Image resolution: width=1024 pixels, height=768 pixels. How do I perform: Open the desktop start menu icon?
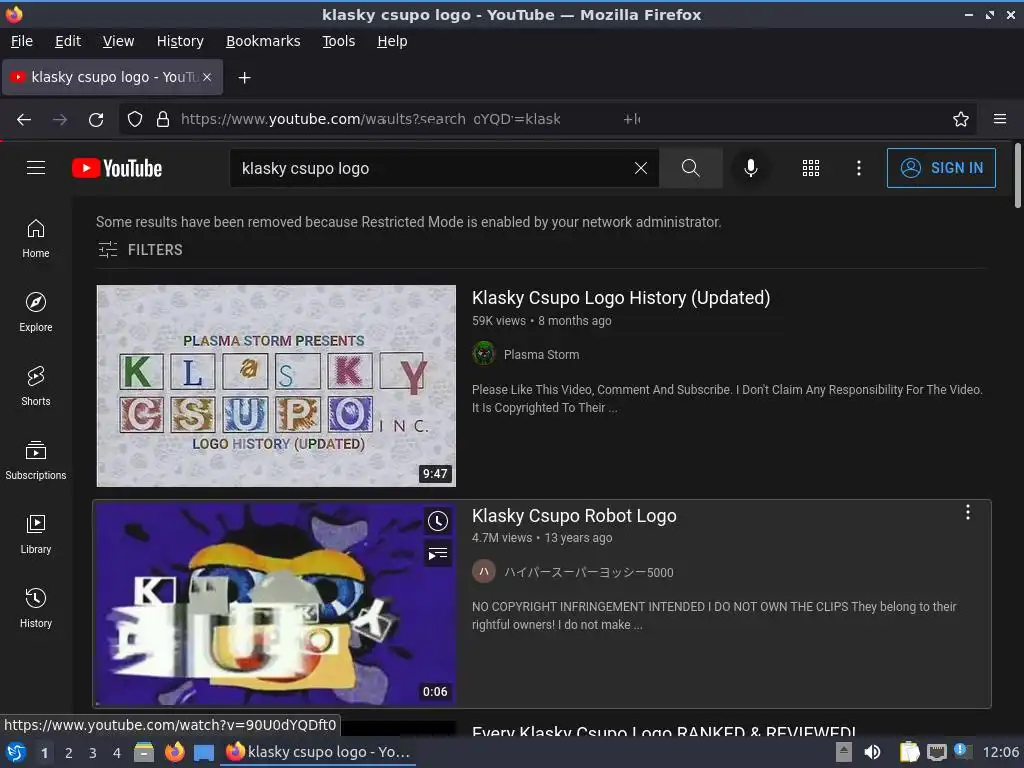click(16, 752)
